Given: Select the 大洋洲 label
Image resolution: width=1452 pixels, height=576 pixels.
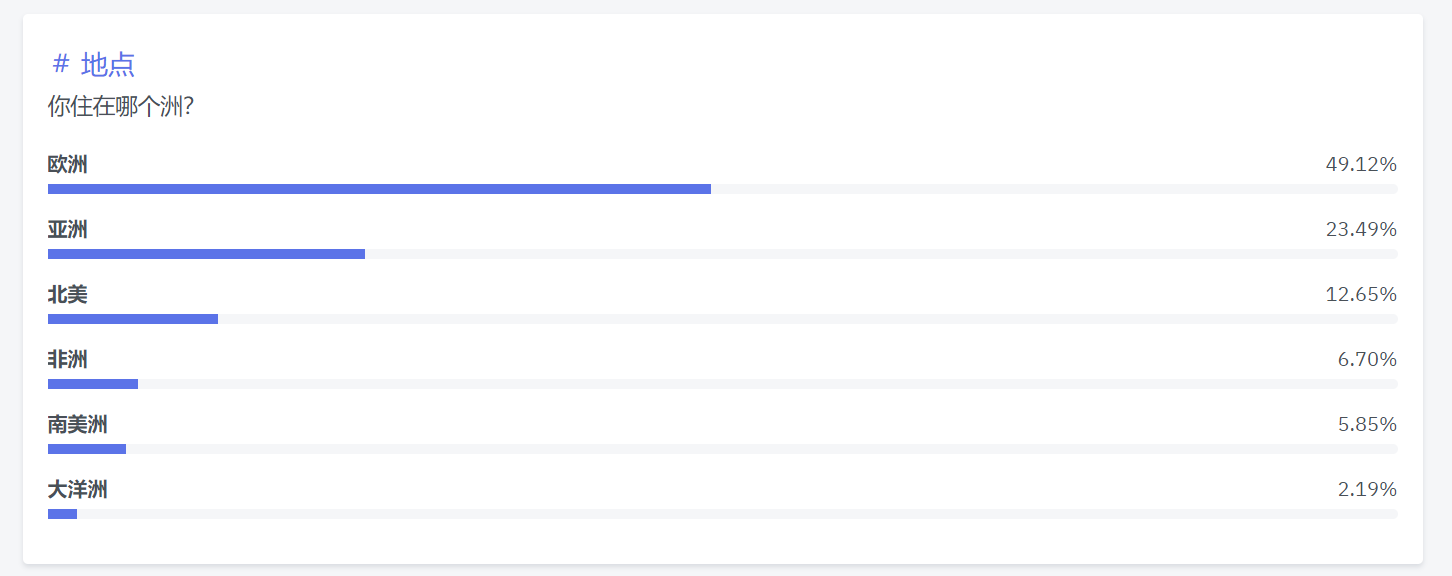Looking at the screenshot, I should tap(78, 489).
